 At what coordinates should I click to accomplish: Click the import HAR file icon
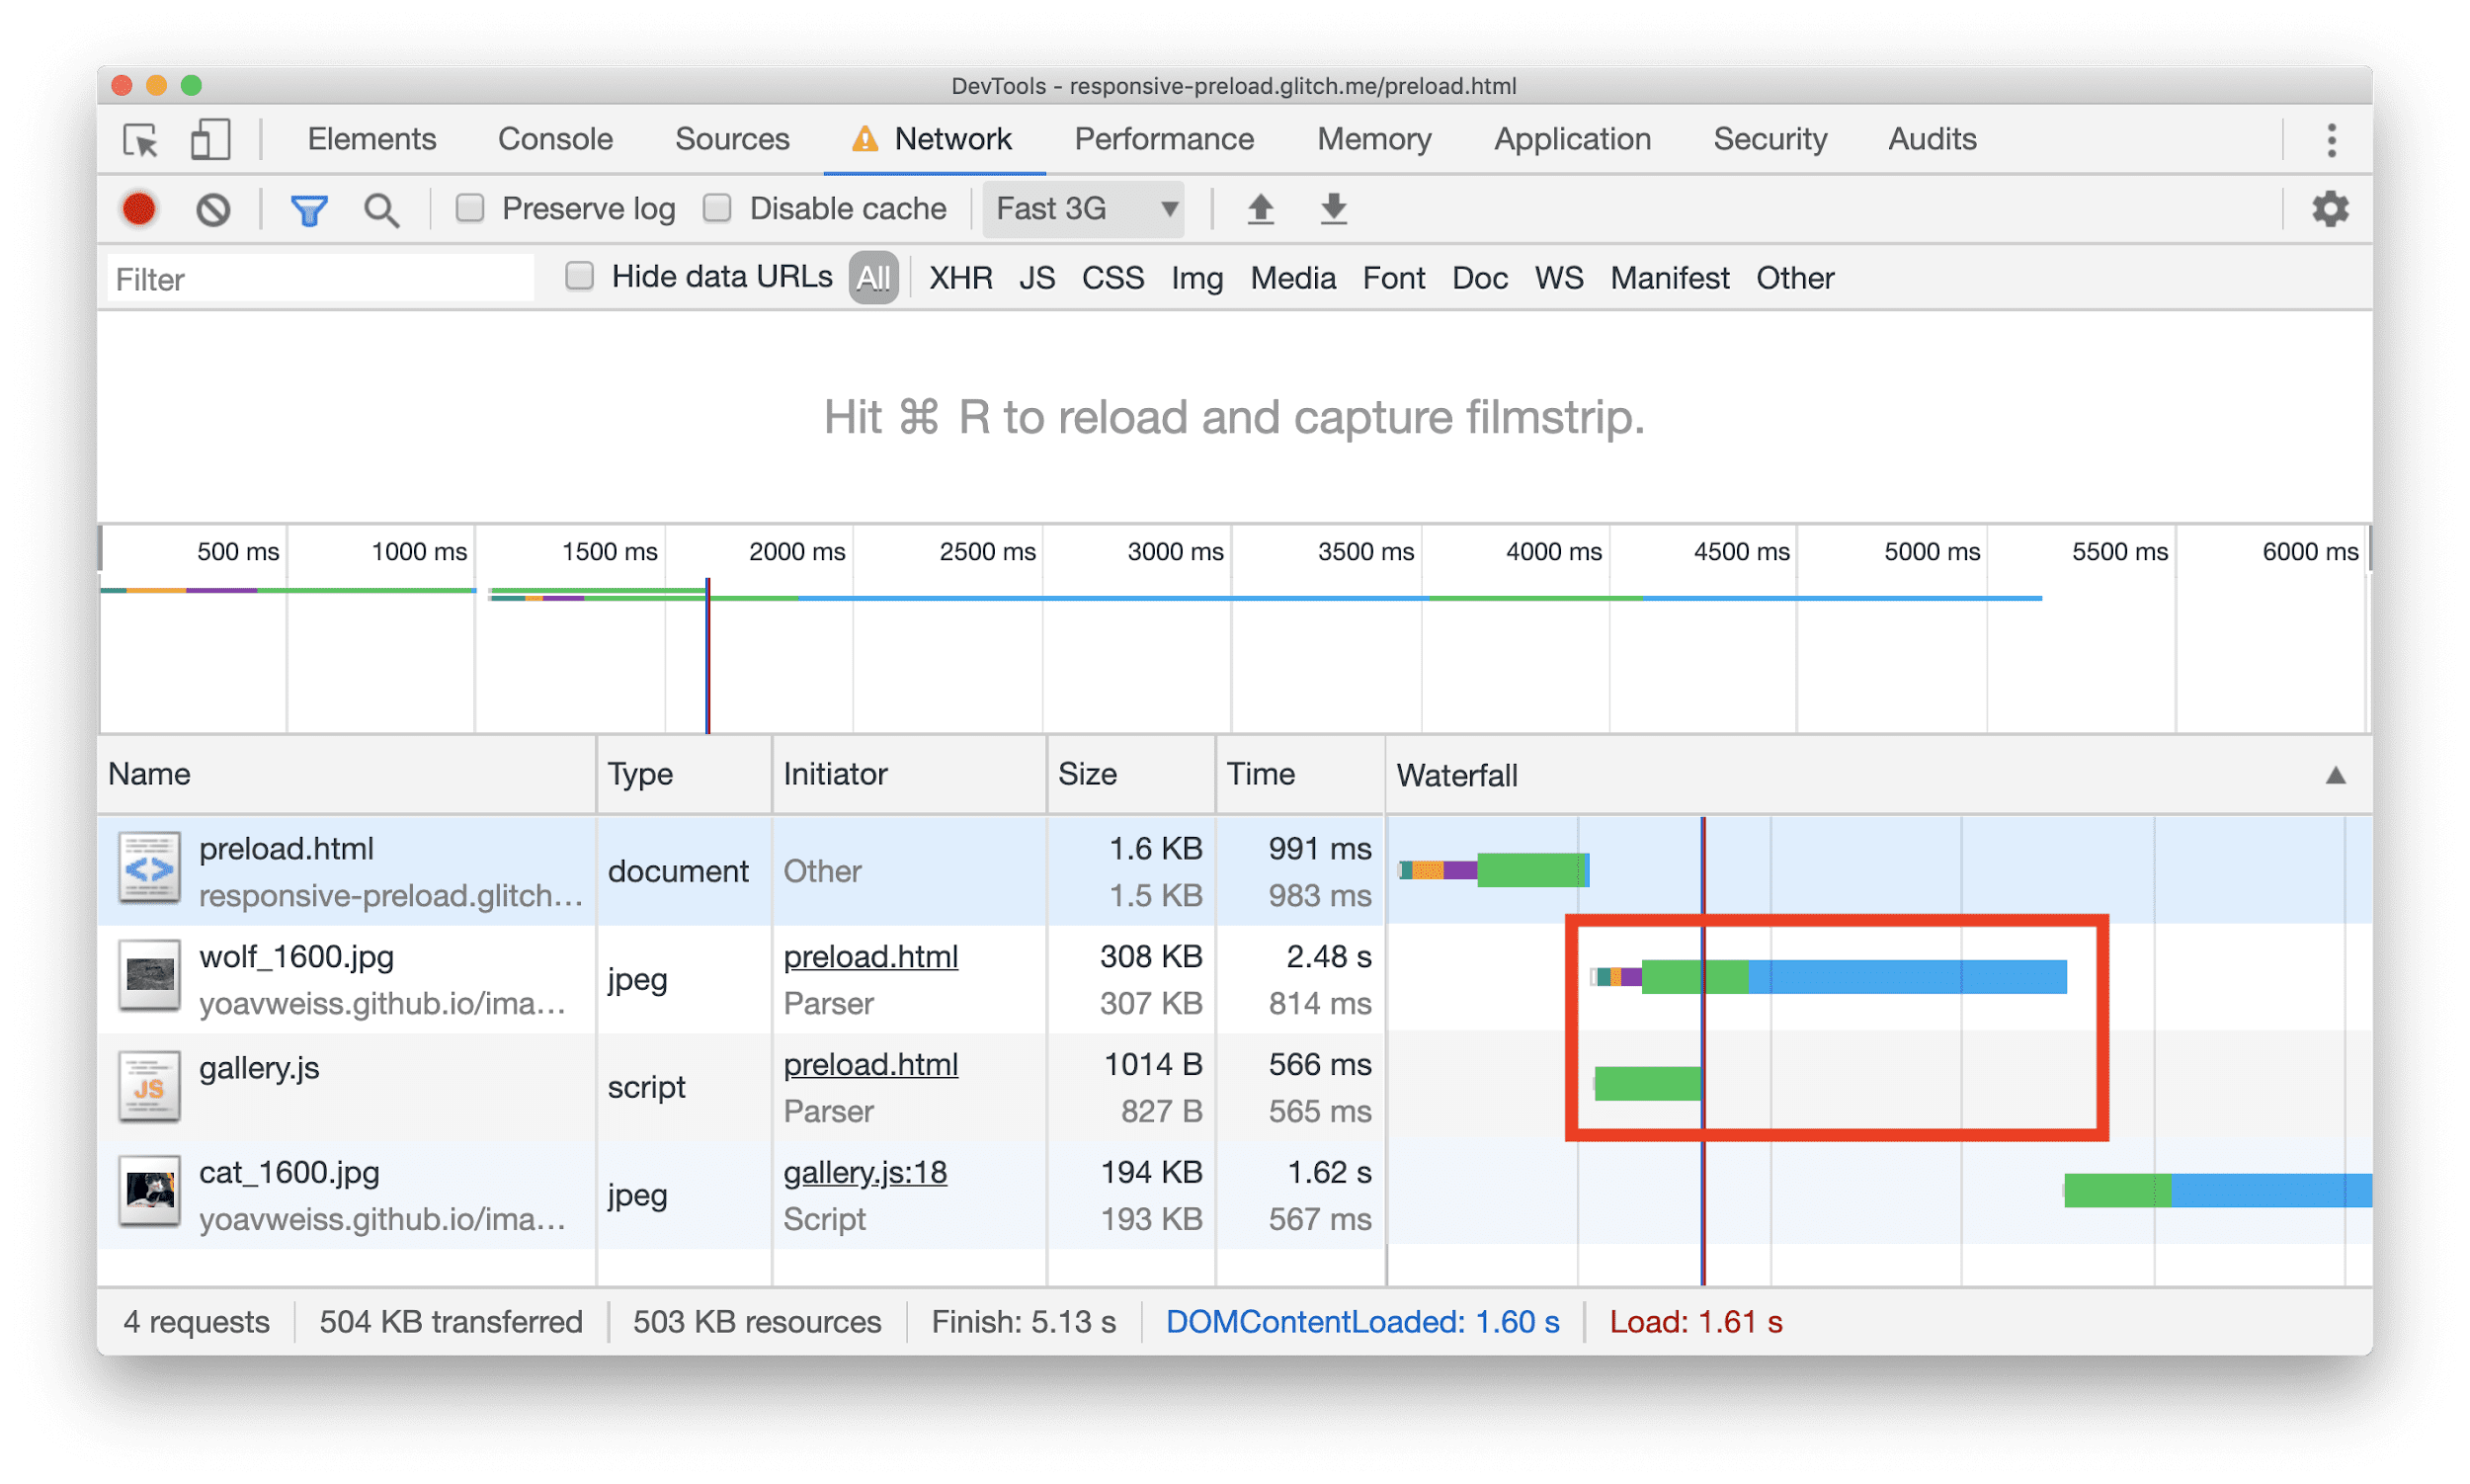point(1253,211)
